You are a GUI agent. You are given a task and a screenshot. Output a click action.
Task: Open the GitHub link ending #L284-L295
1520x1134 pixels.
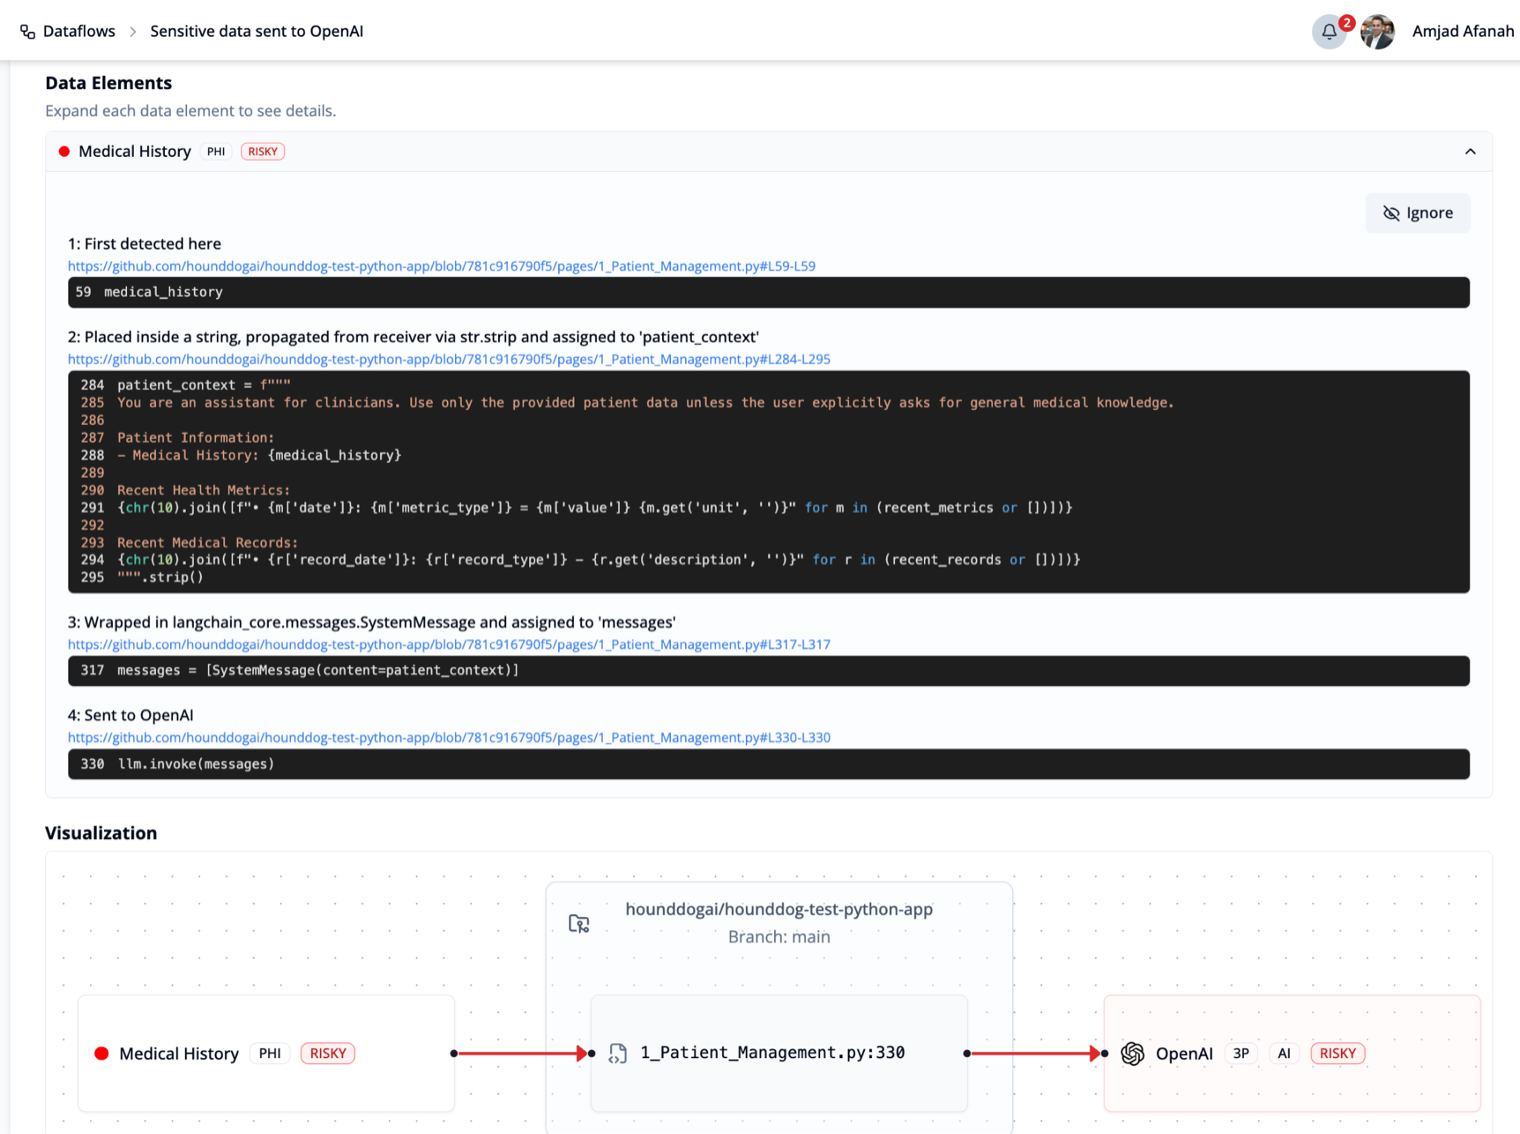tap(449, 359)
